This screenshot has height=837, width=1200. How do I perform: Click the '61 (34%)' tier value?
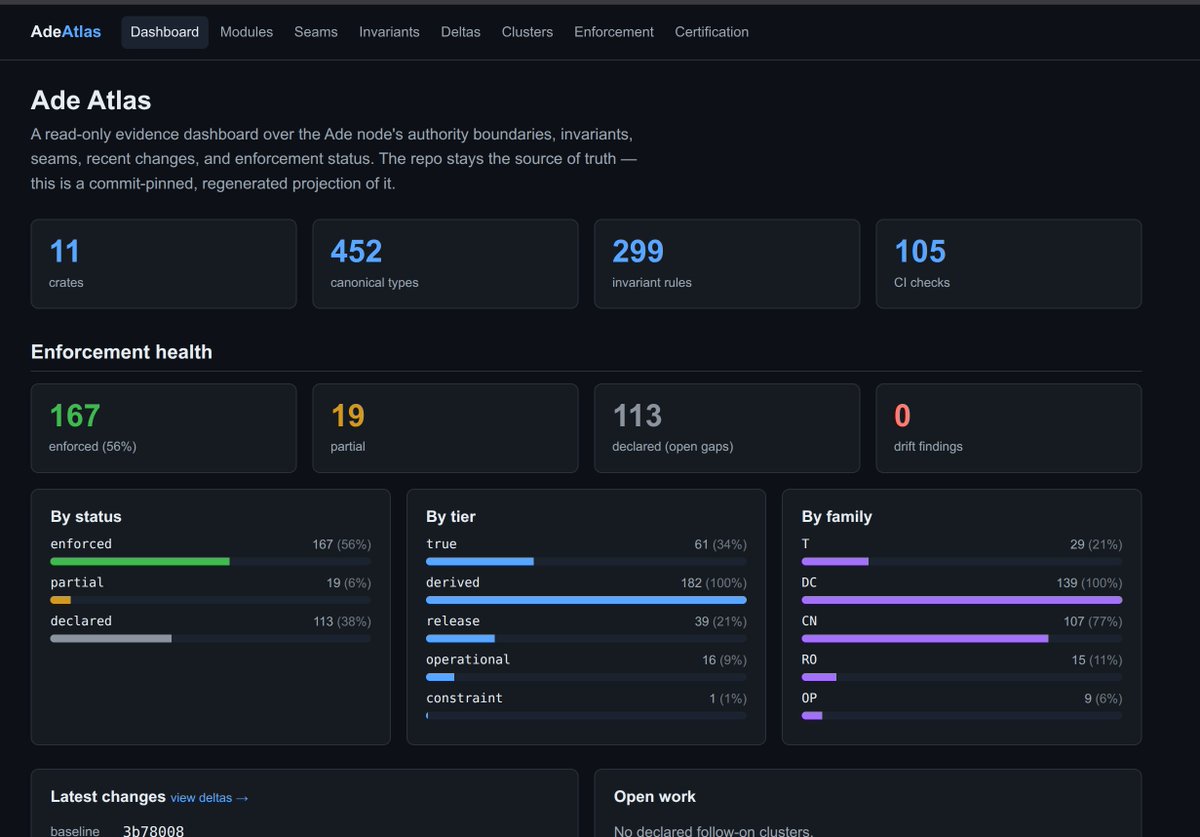pos(720,545)
